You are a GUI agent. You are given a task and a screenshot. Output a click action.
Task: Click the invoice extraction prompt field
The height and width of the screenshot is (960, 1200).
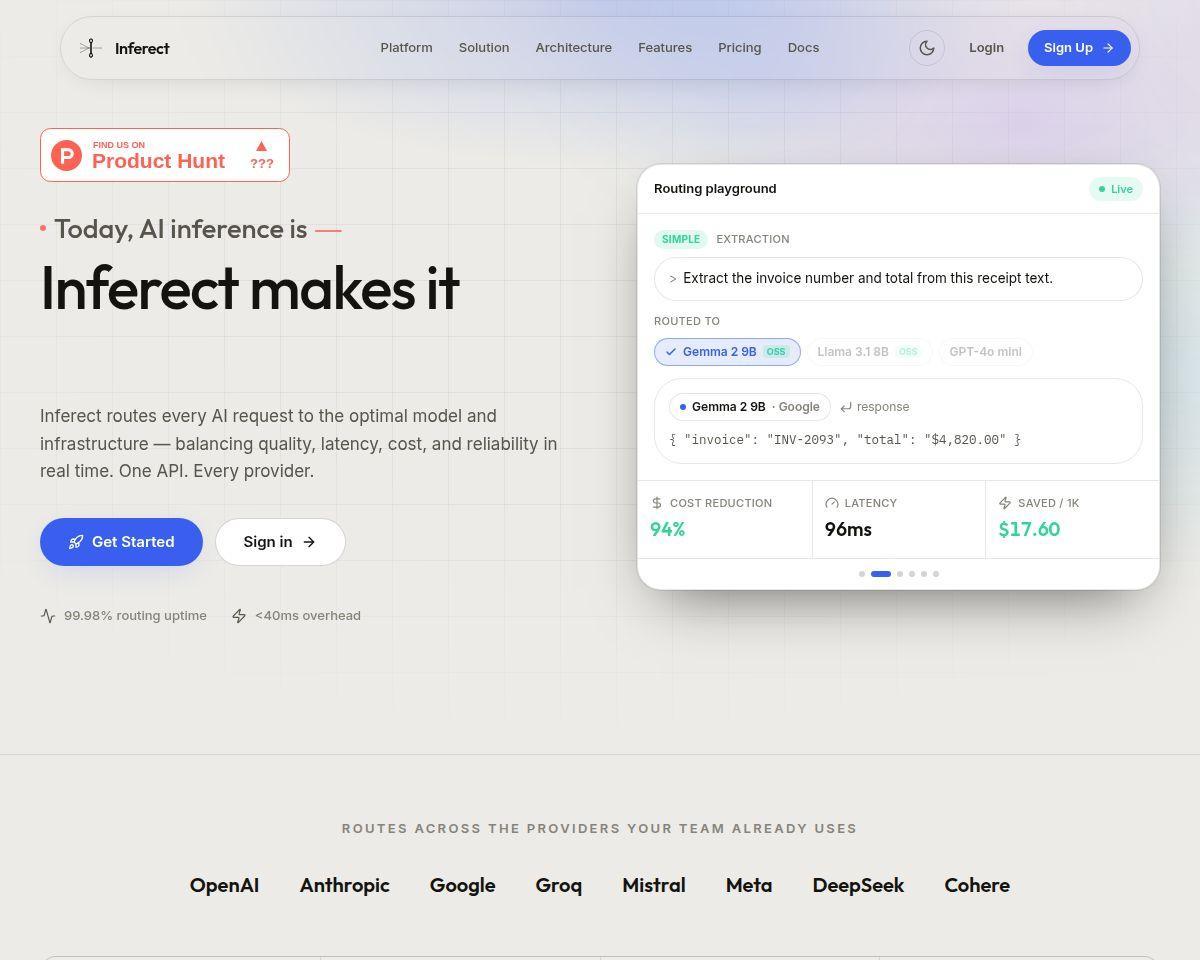898,279
